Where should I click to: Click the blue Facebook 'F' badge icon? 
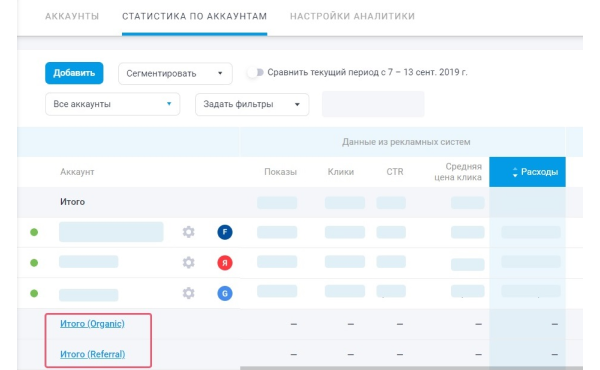click(x=225, y=232)
